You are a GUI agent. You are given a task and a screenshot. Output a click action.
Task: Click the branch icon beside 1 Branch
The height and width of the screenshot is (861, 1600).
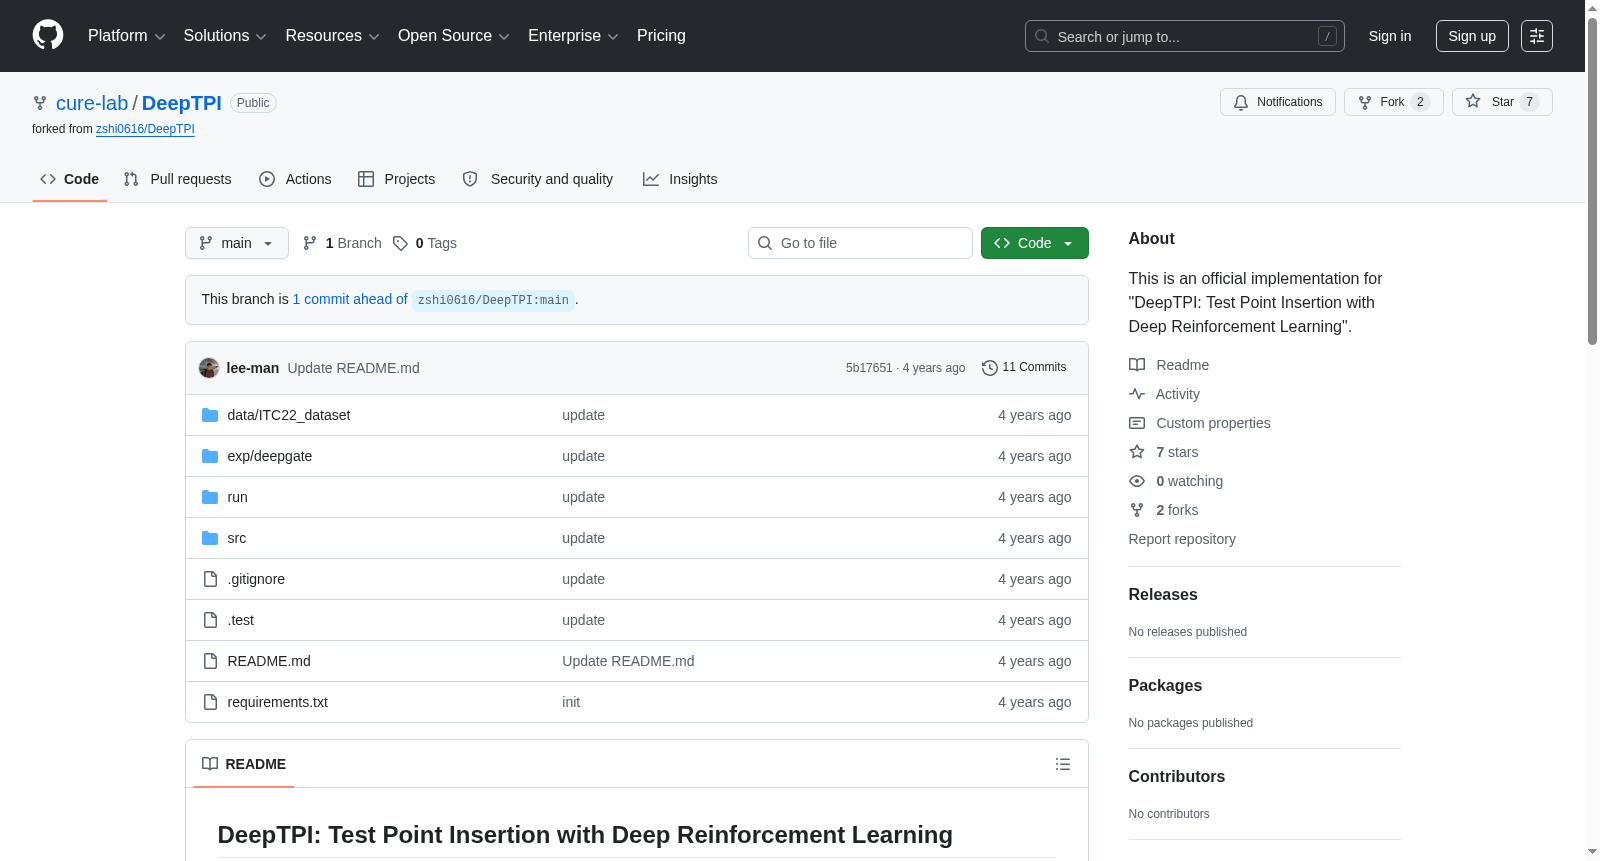coord(310,243)
